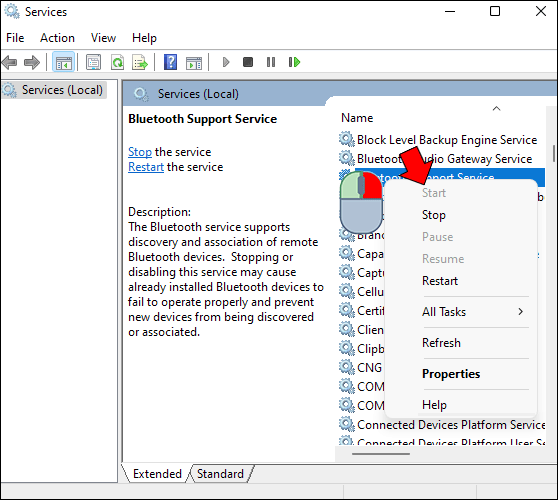Viewport: 558px width, 500px height.
Task: Open the View menu
Action: click(103, 38)
